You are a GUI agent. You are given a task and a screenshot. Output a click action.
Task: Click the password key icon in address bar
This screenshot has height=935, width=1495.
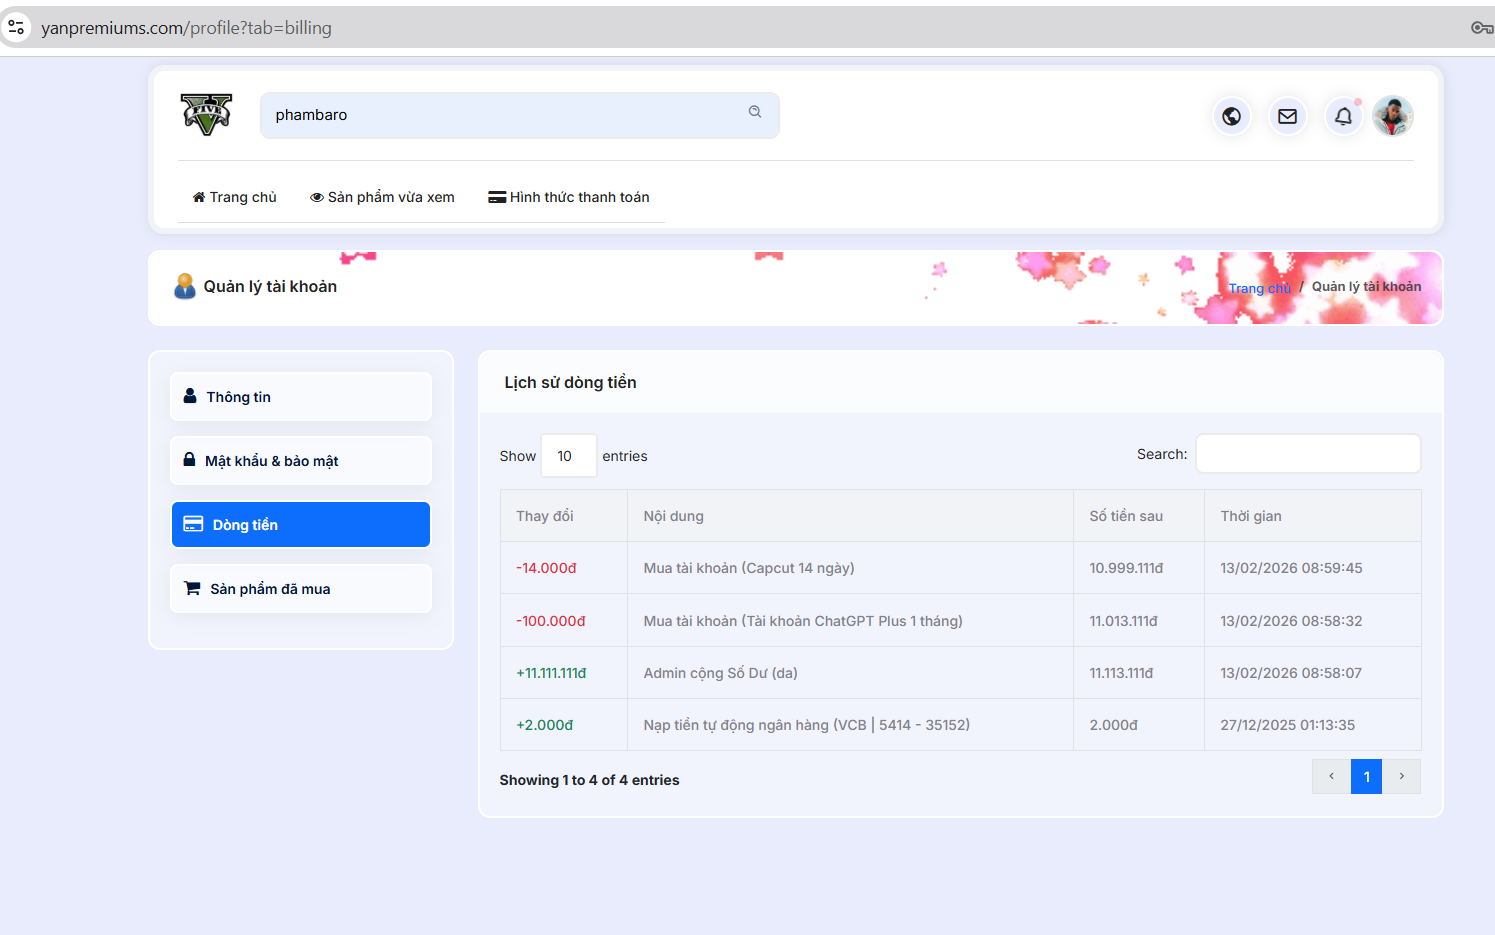coord(1481,27)
